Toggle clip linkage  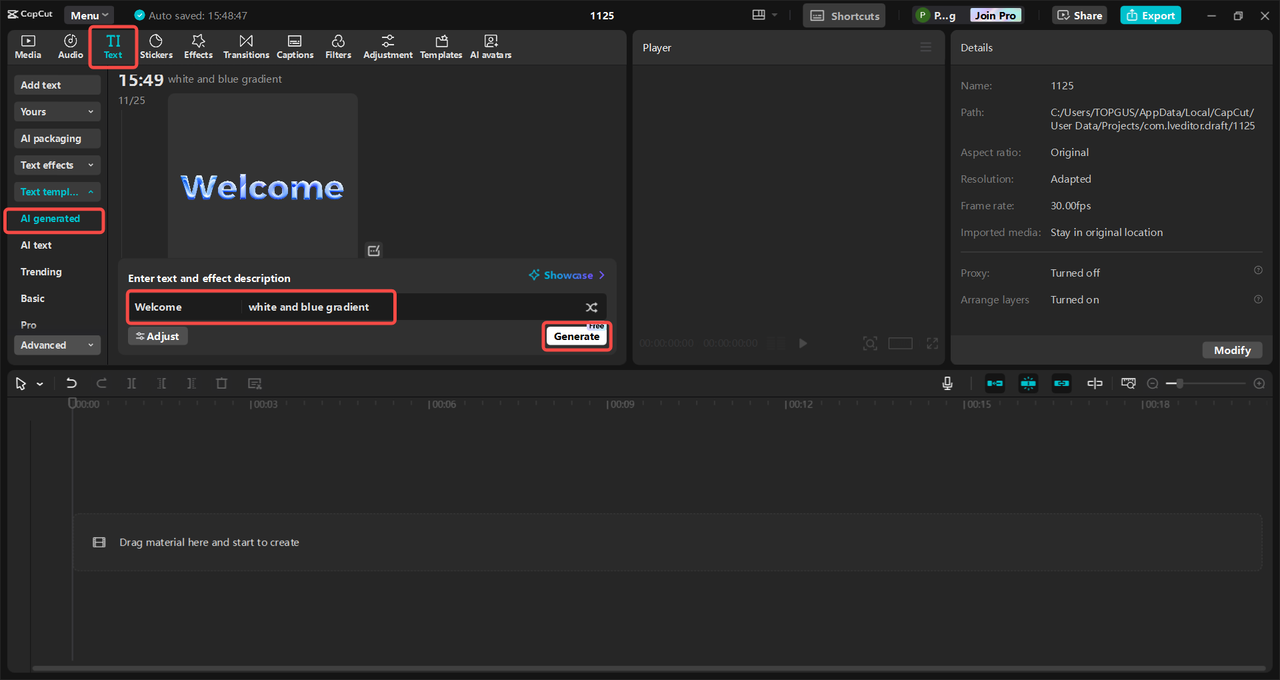[1061, 383]
